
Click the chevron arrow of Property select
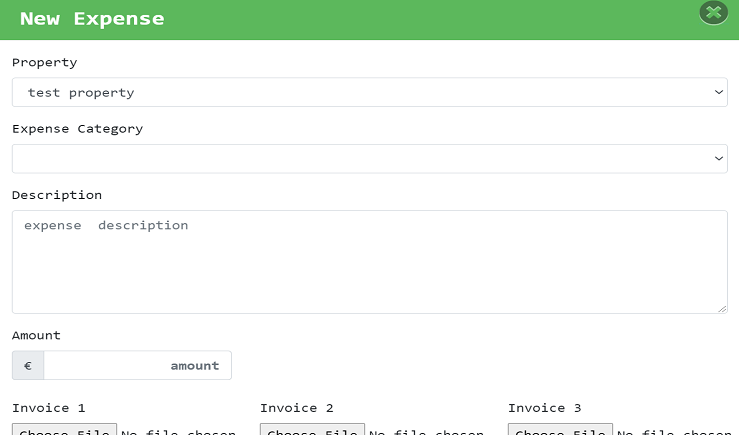[719, 92]
